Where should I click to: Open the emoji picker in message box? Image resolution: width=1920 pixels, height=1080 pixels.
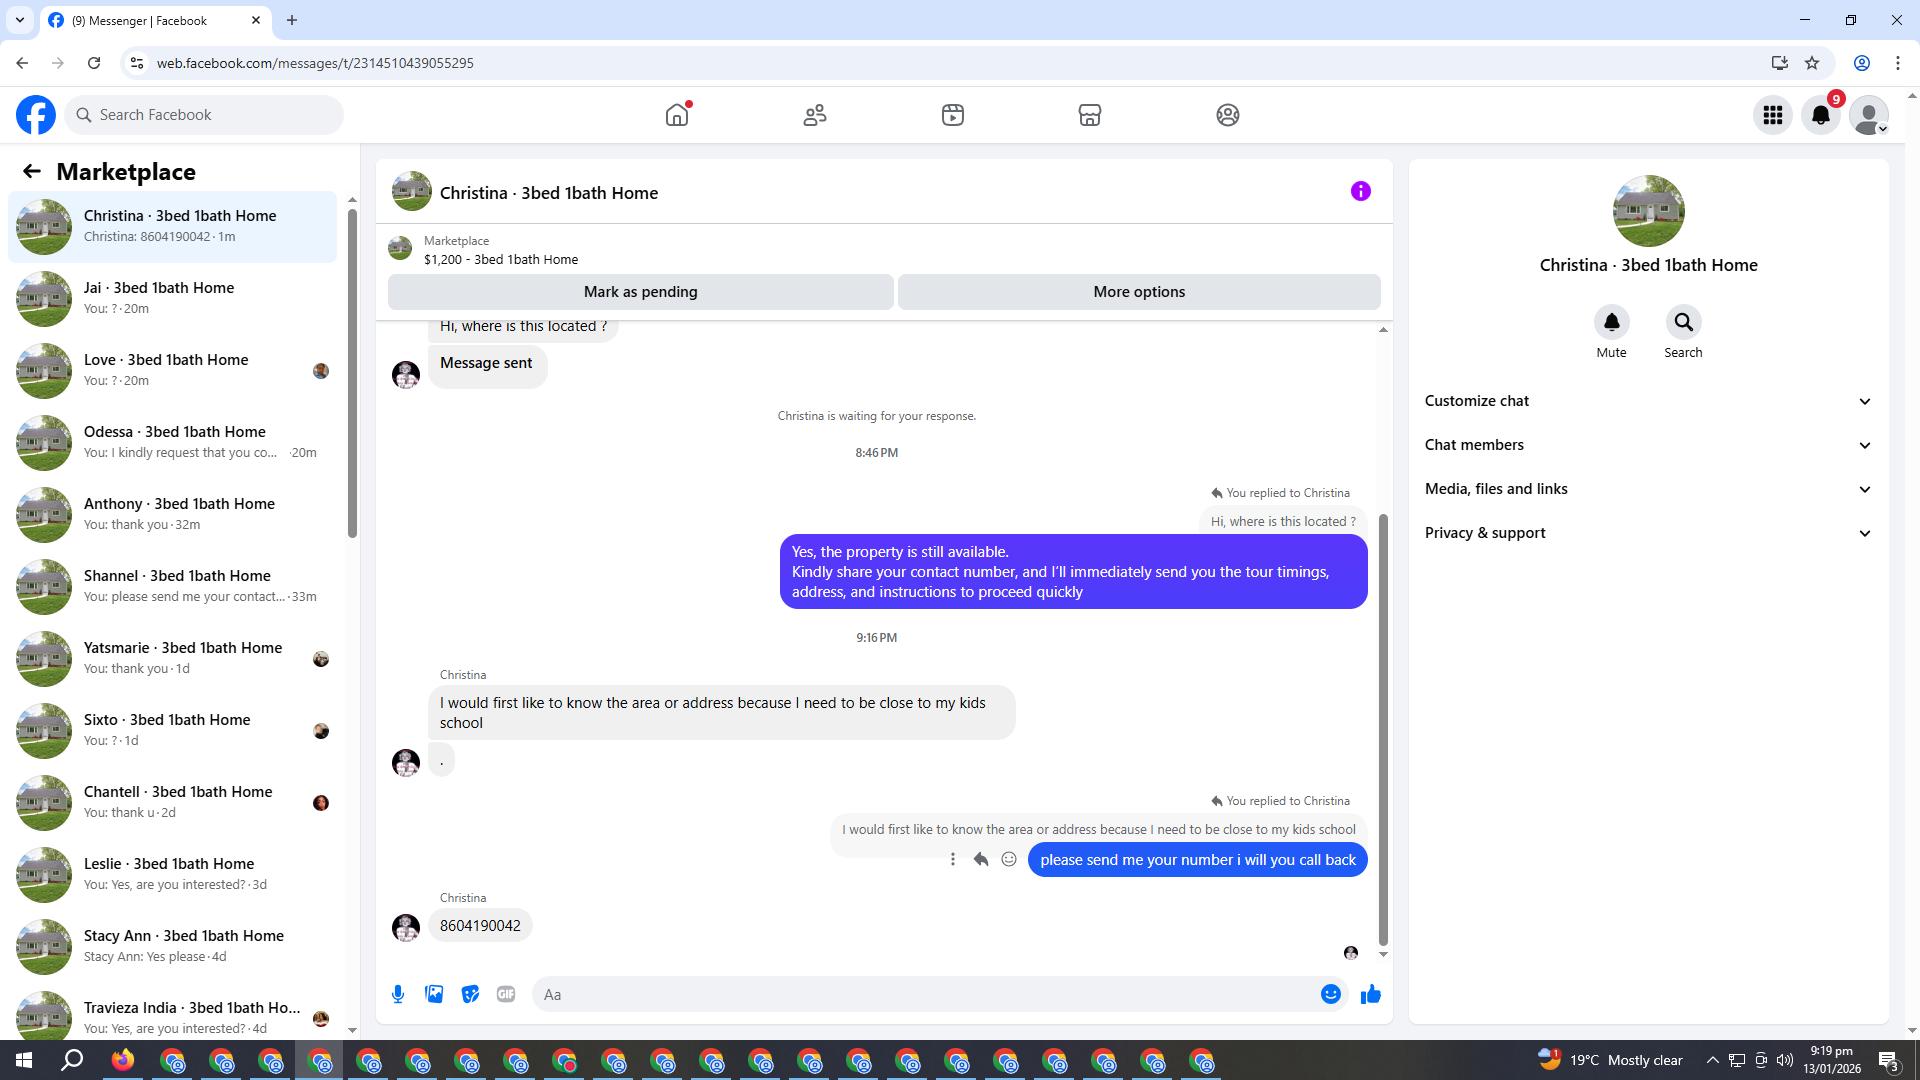pos(1330,994)
